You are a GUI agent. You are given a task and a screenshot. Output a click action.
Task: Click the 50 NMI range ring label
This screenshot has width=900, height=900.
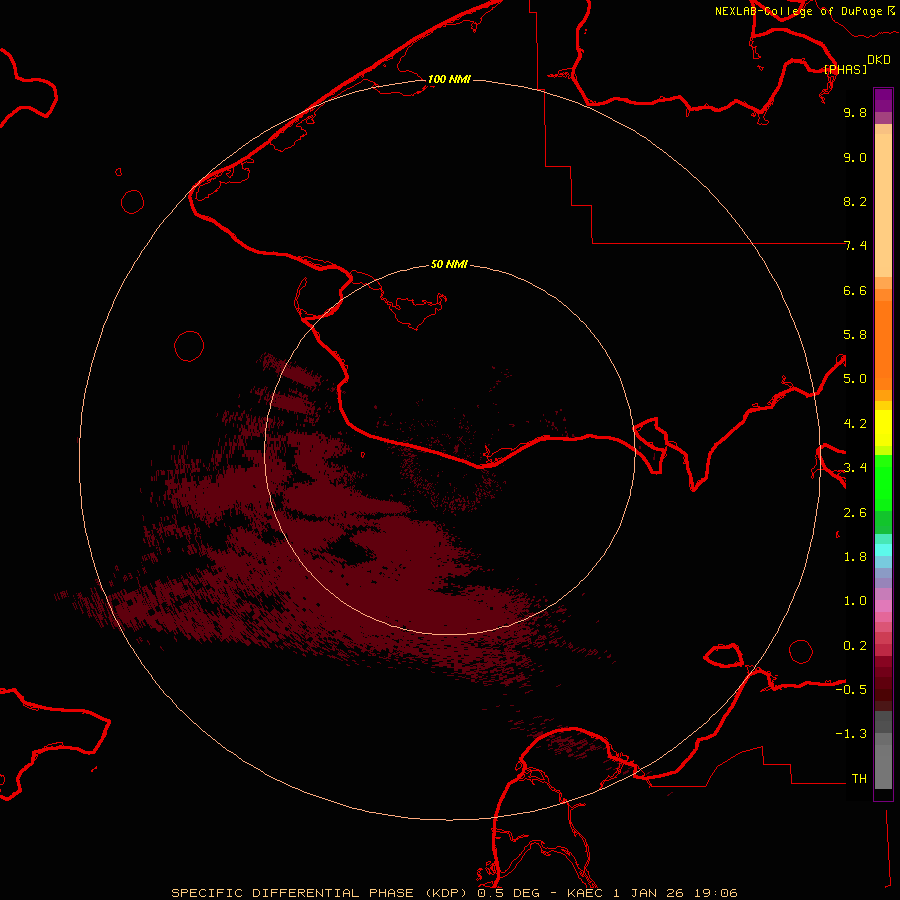[449, 264]
